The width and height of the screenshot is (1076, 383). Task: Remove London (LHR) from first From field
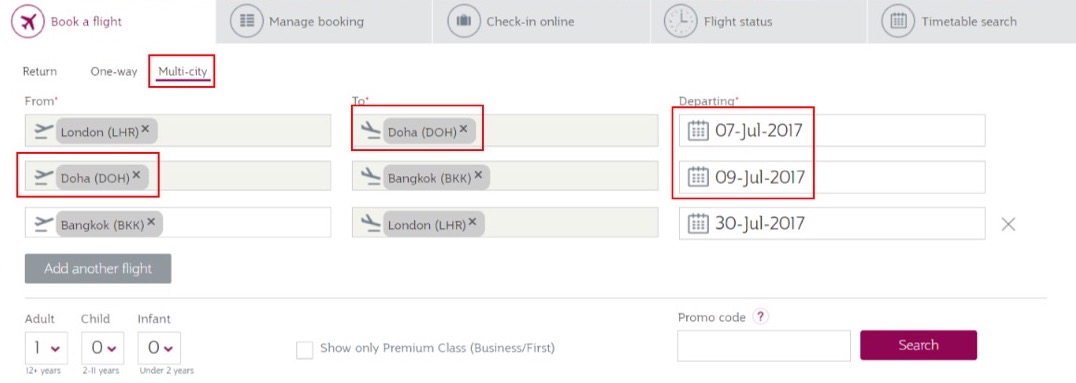tap(145, 130)
